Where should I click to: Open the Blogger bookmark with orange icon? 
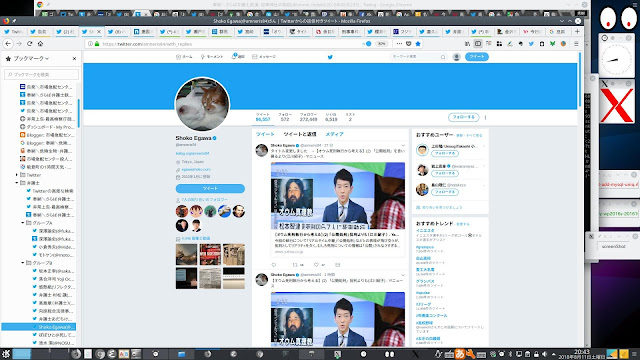pos(47,135)
